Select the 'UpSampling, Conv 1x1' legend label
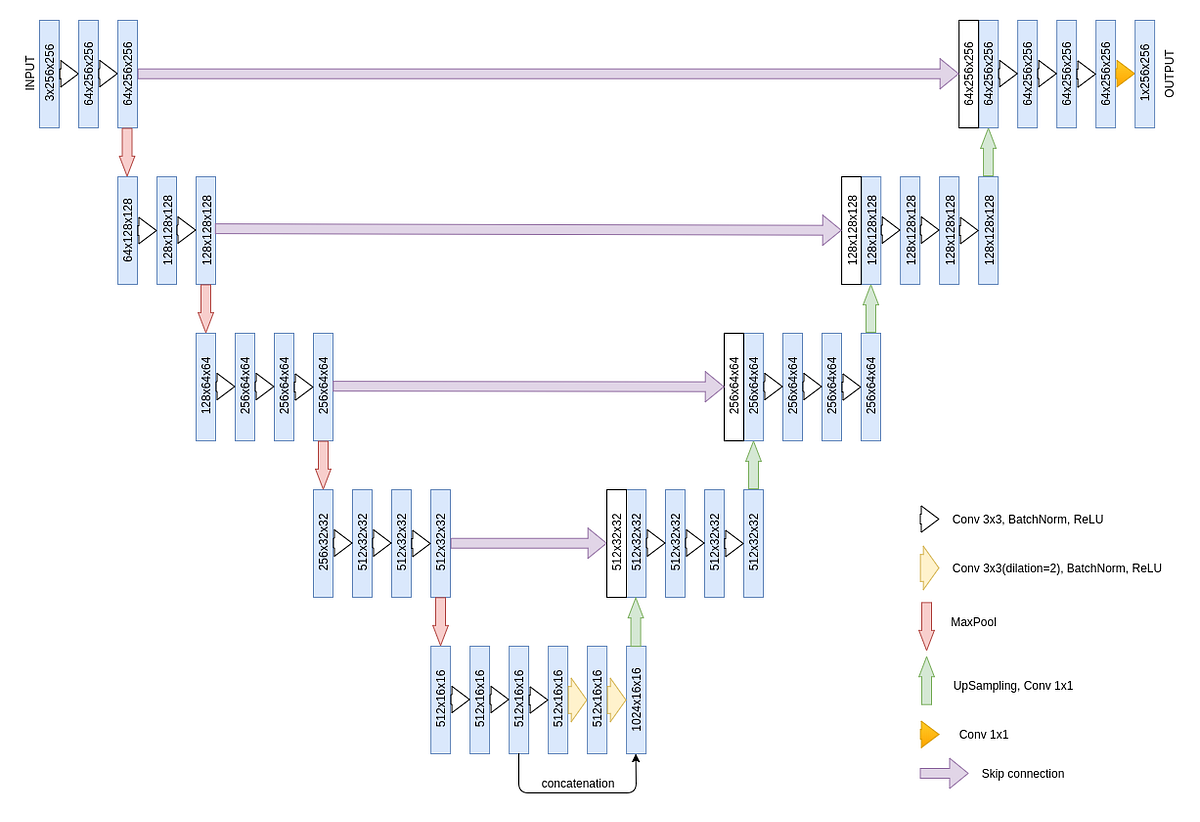Screen dimensions: 1200x822 click(x=1011, y=685)
